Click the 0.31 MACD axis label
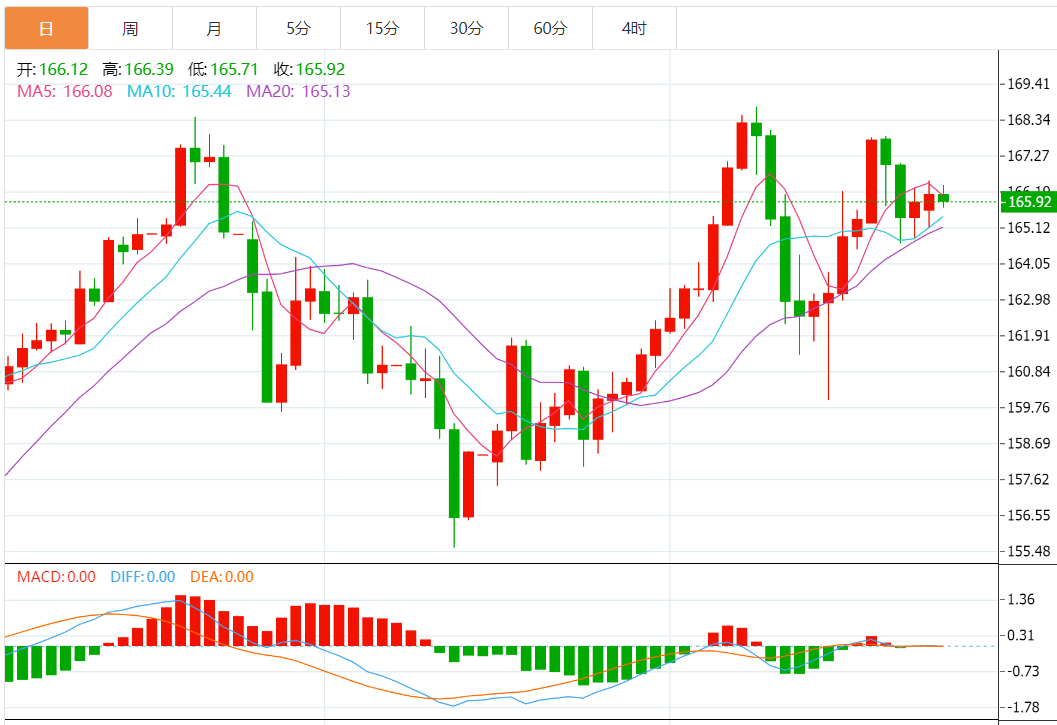 (1021, 635)
